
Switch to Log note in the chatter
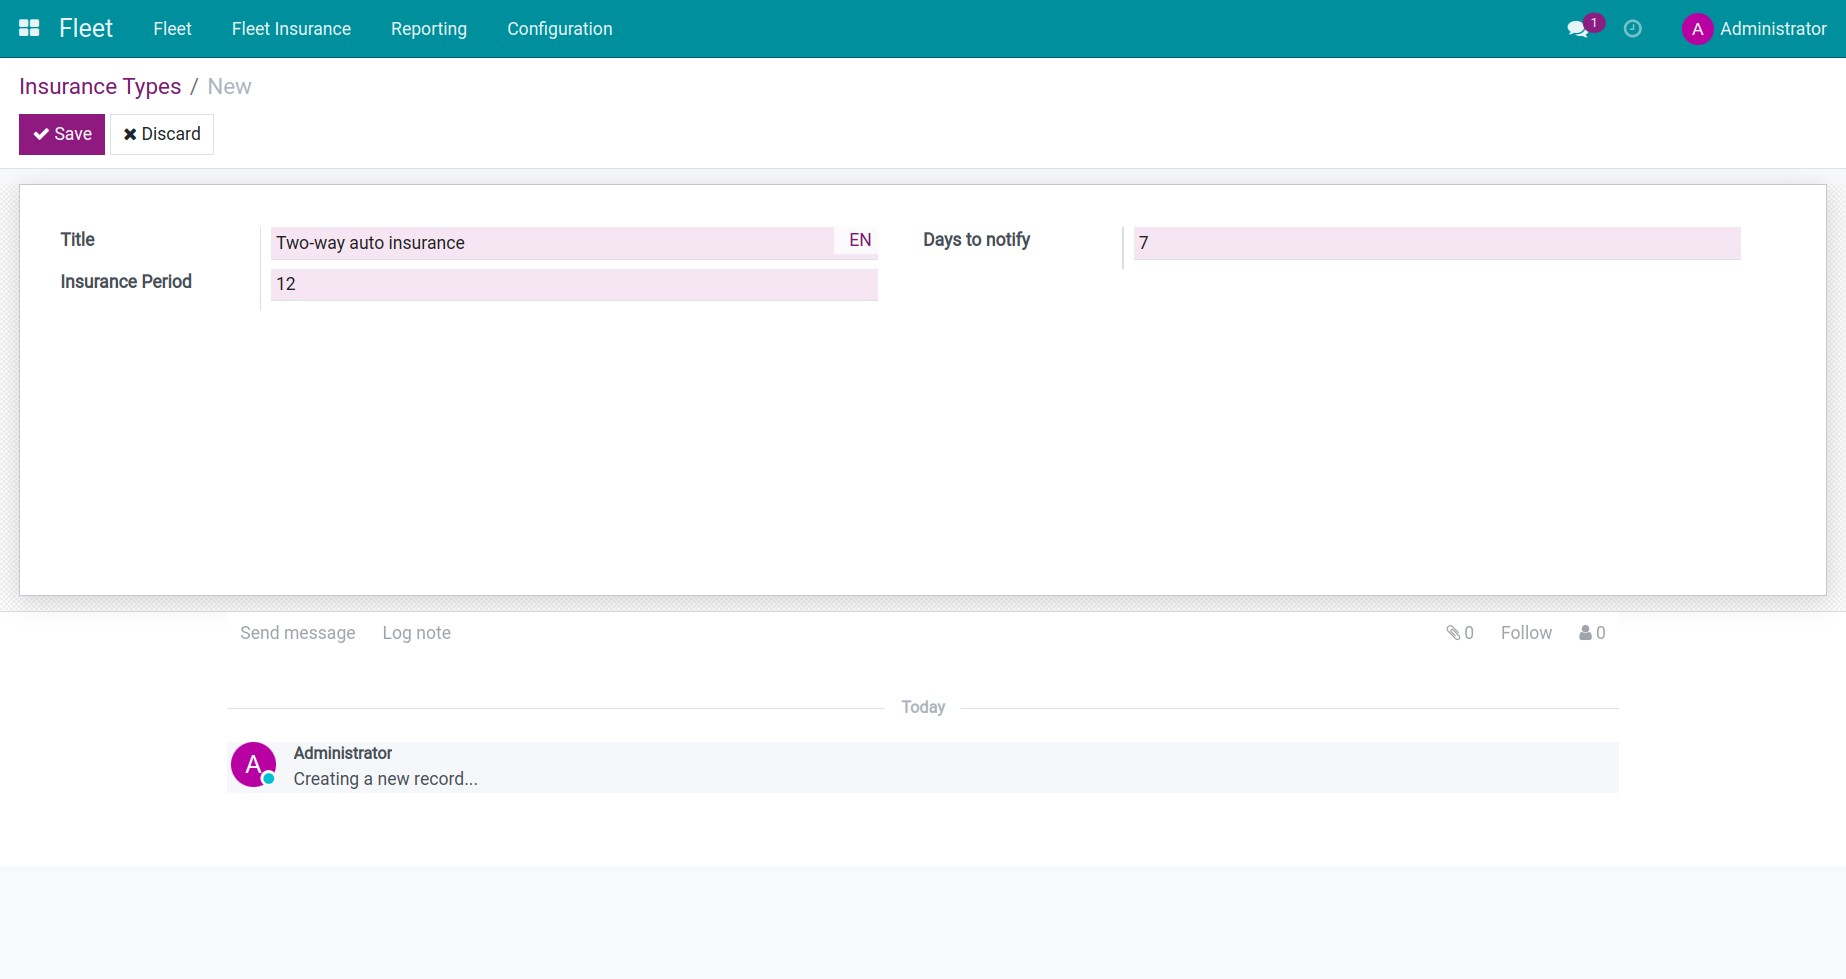(x=416, y=632)
